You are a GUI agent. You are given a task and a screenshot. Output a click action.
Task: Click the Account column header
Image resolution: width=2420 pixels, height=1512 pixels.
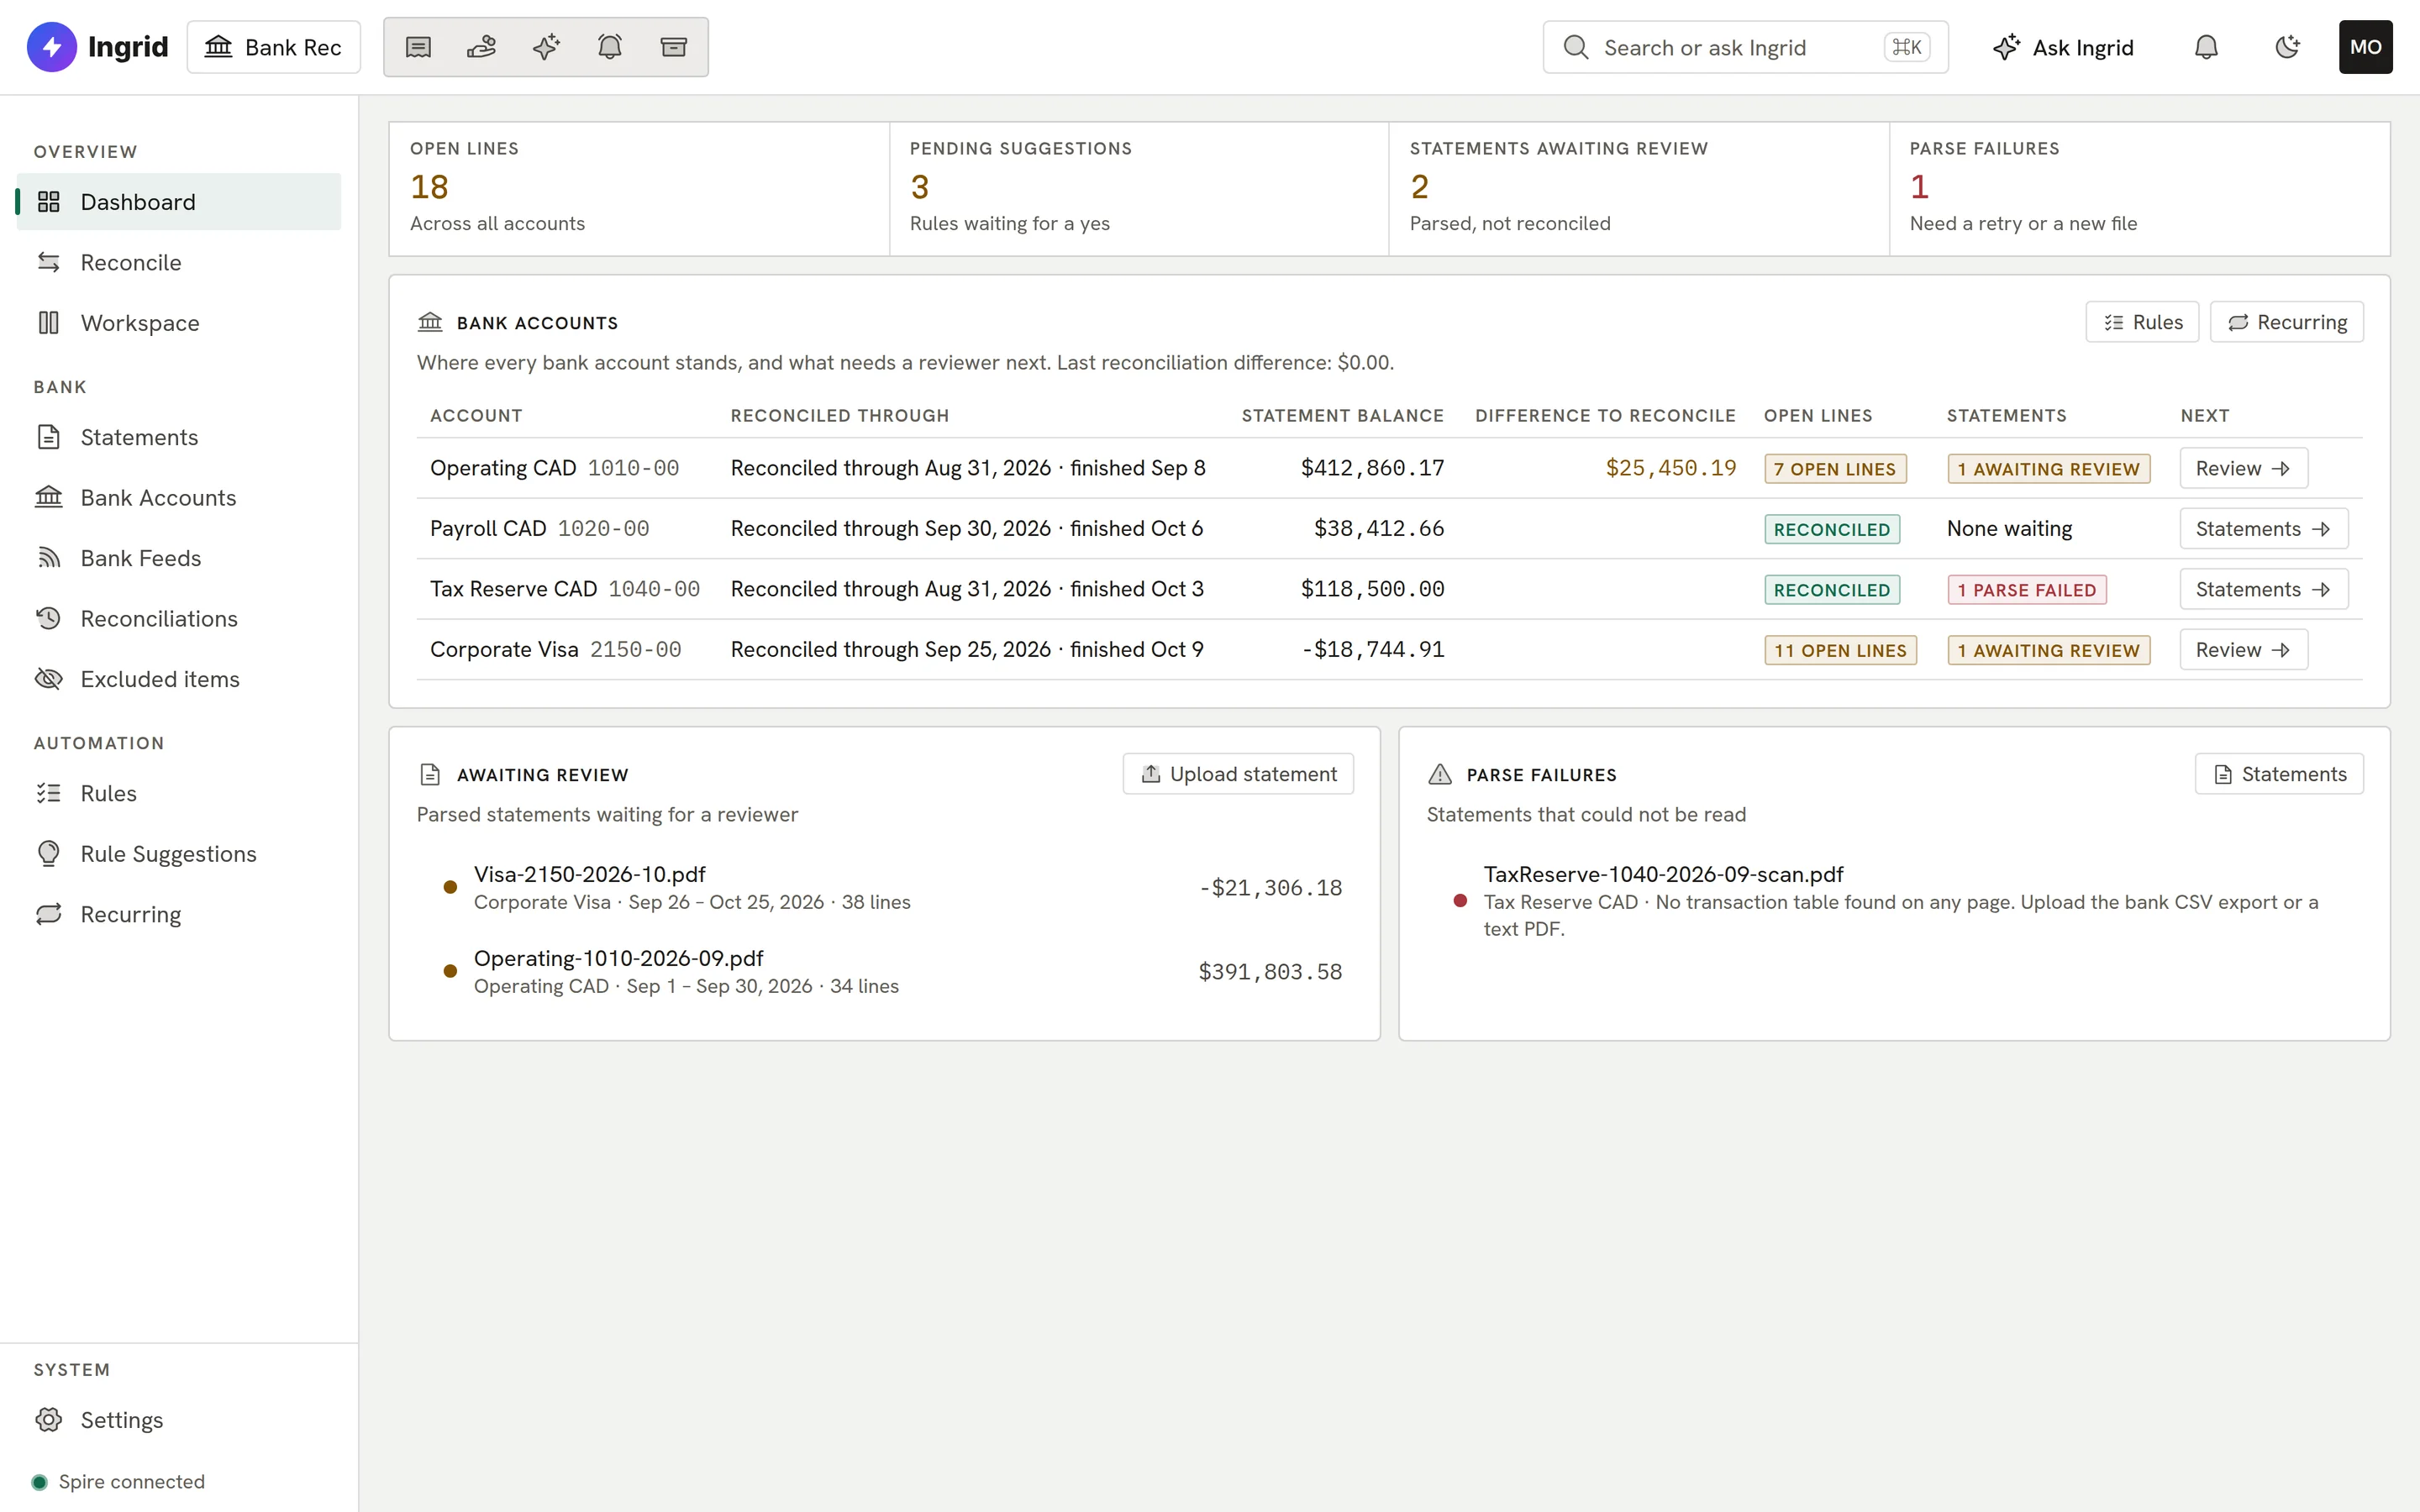(476, 415)
